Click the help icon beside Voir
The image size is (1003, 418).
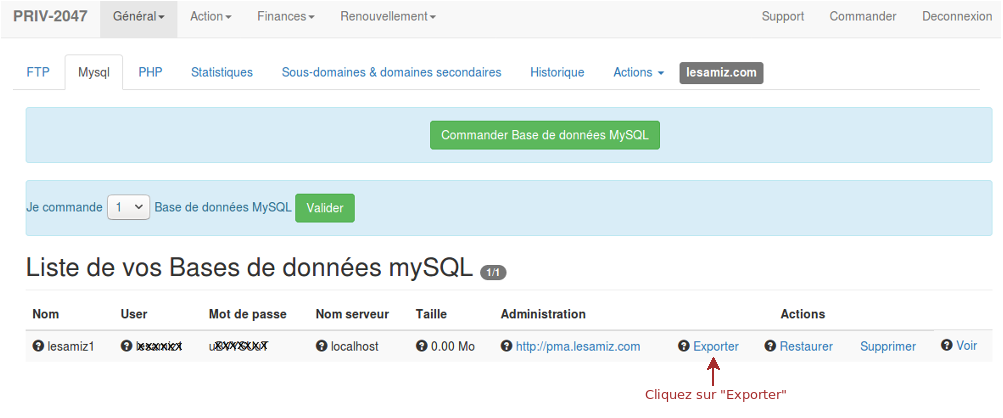point(947,345)
